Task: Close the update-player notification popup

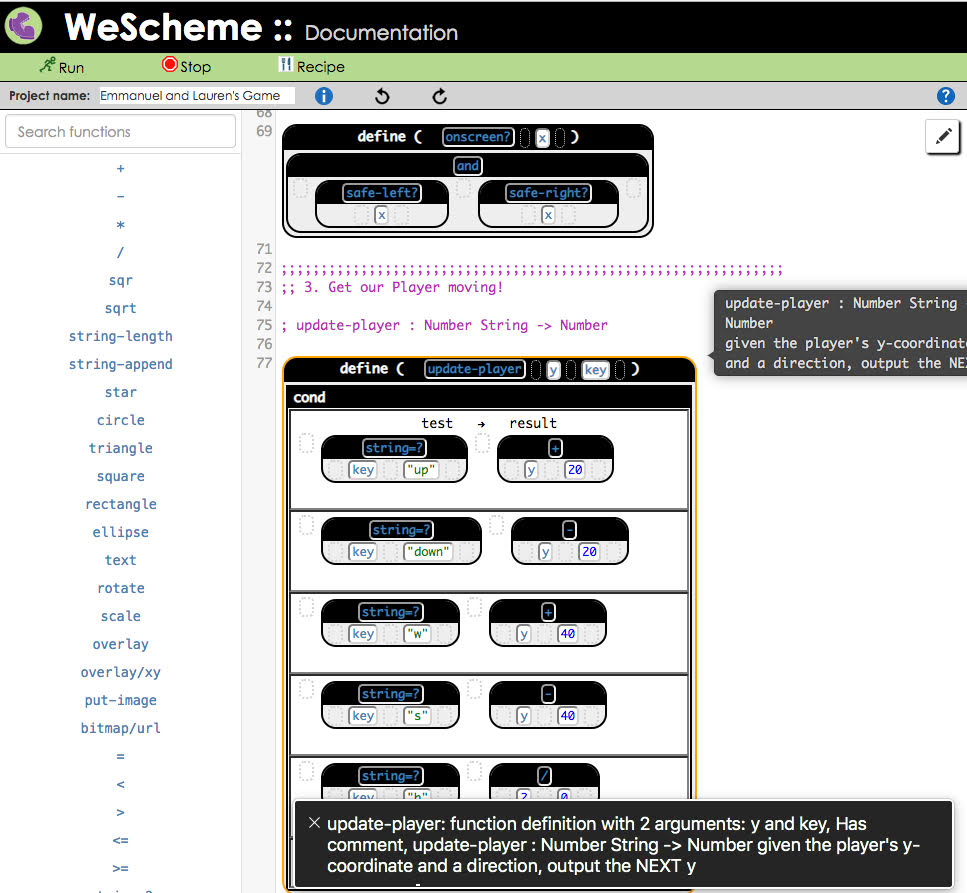Action: tap(314, 823)
